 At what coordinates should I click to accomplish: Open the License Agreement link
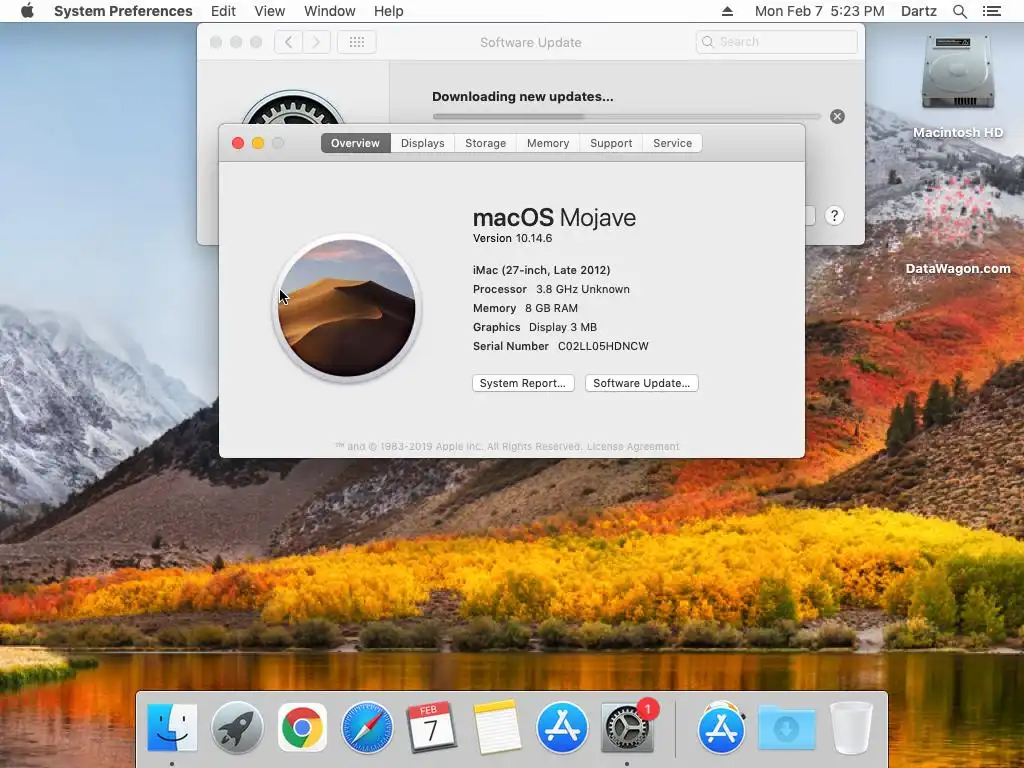coord(633,447)
